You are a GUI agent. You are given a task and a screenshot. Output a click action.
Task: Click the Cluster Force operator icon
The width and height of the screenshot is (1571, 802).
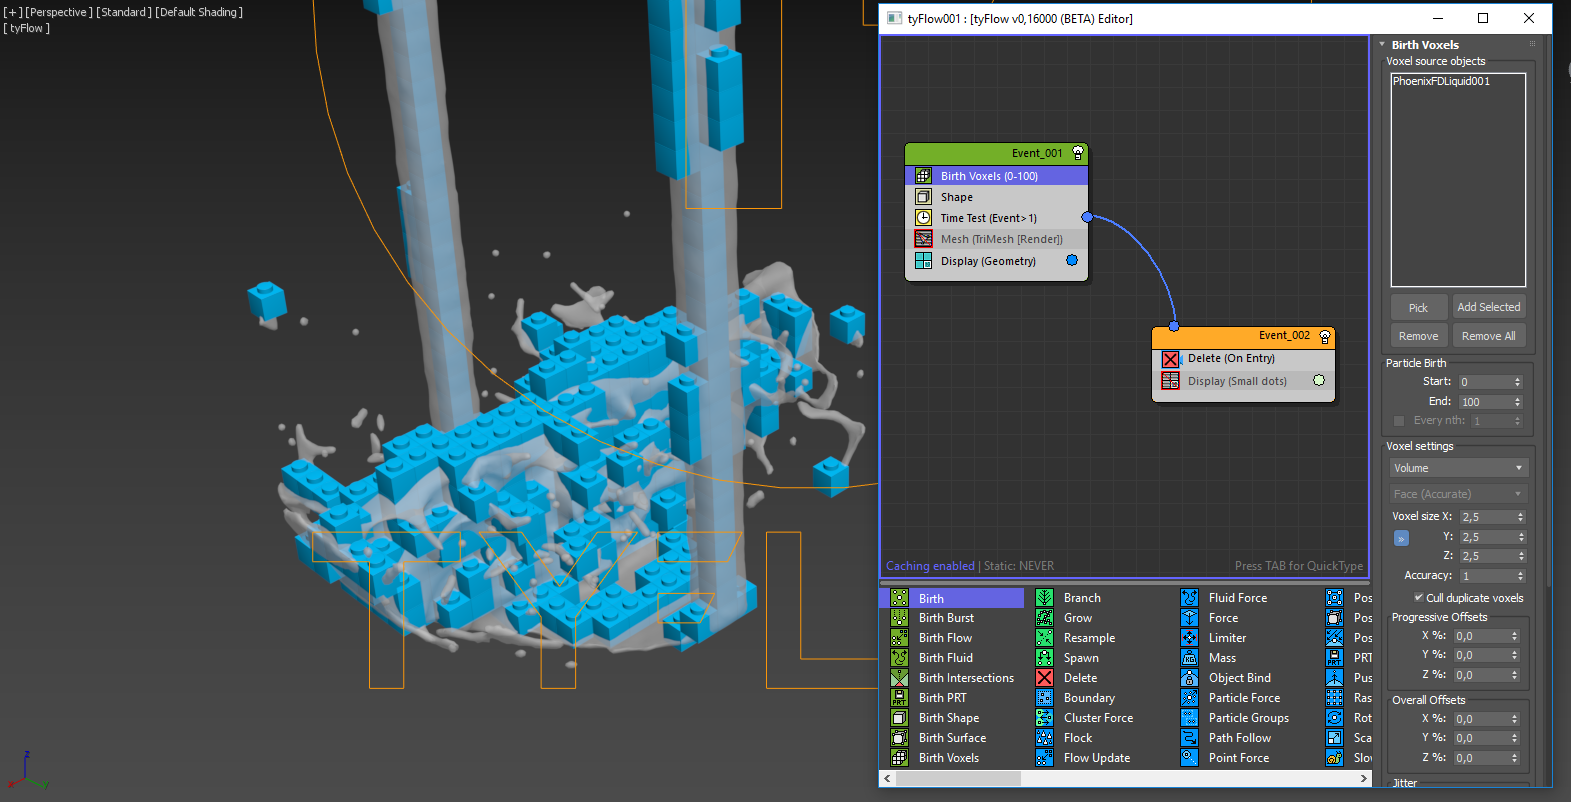tap(1044, 718)
